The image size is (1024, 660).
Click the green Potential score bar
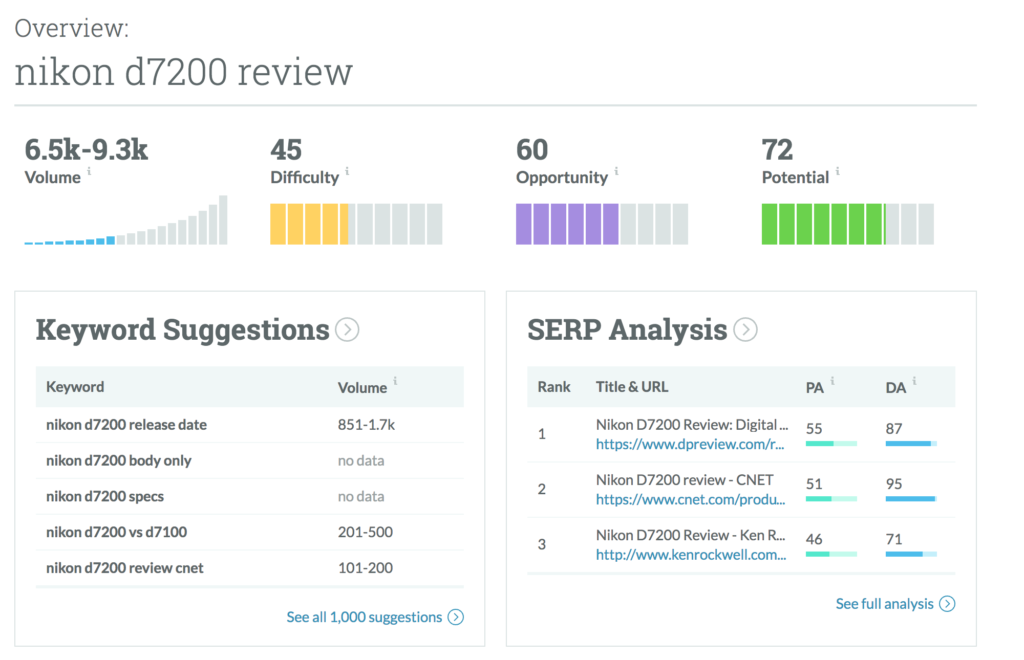click(848, 224)
